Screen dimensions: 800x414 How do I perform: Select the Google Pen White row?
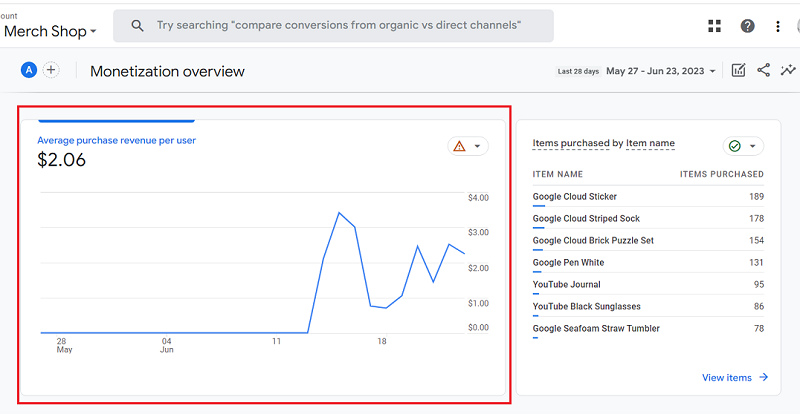pos(648,262)
